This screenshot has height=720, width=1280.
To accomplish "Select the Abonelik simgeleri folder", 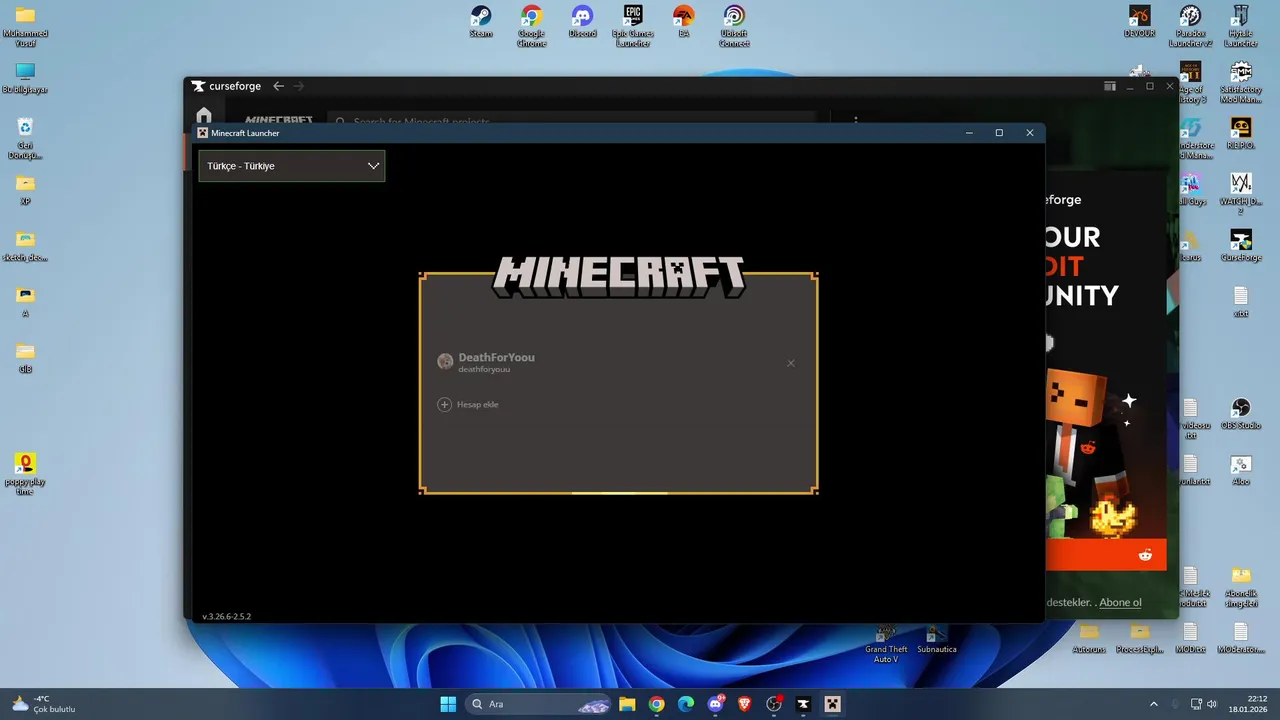I will click(x=1241, y=585).
